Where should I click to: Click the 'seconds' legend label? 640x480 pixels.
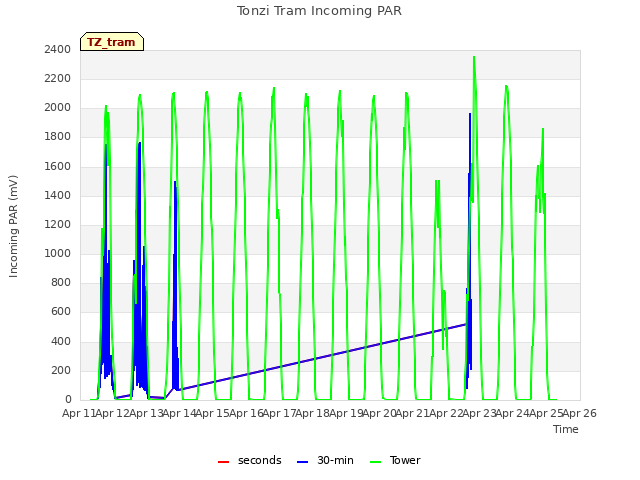click(260, 460)
